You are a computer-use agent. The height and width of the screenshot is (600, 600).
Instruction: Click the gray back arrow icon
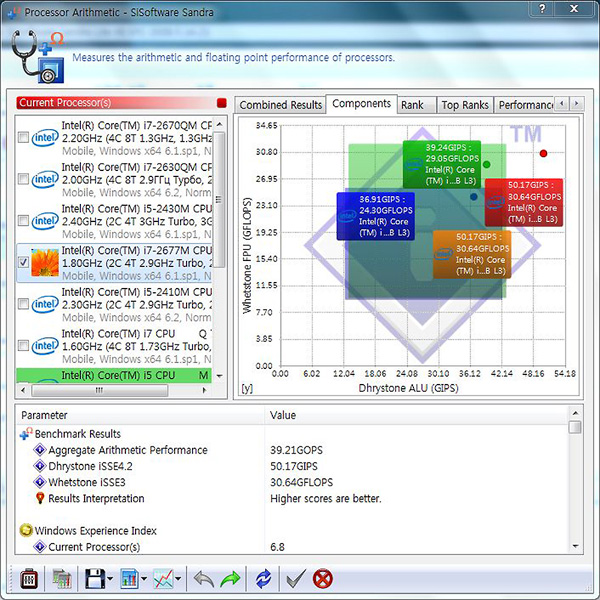click(x=204, y=579)
